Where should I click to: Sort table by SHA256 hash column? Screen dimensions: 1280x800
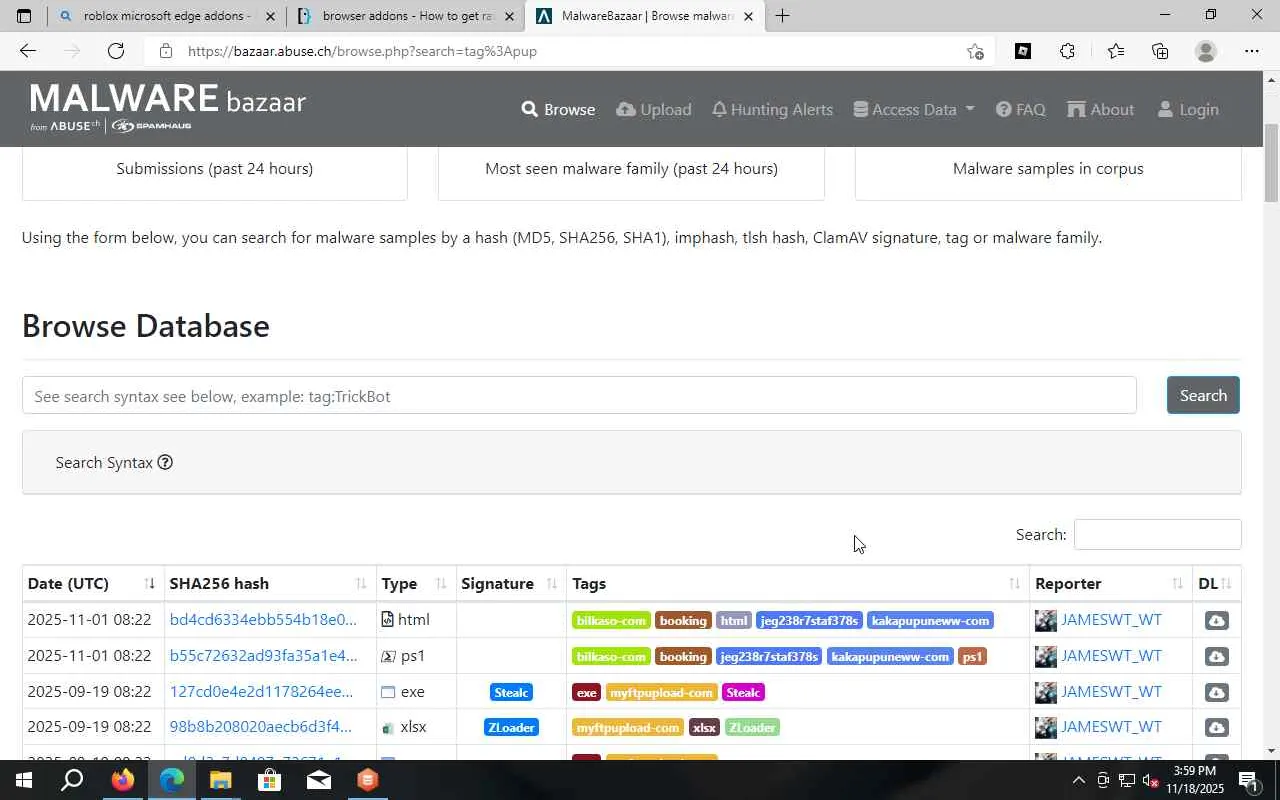269,583
